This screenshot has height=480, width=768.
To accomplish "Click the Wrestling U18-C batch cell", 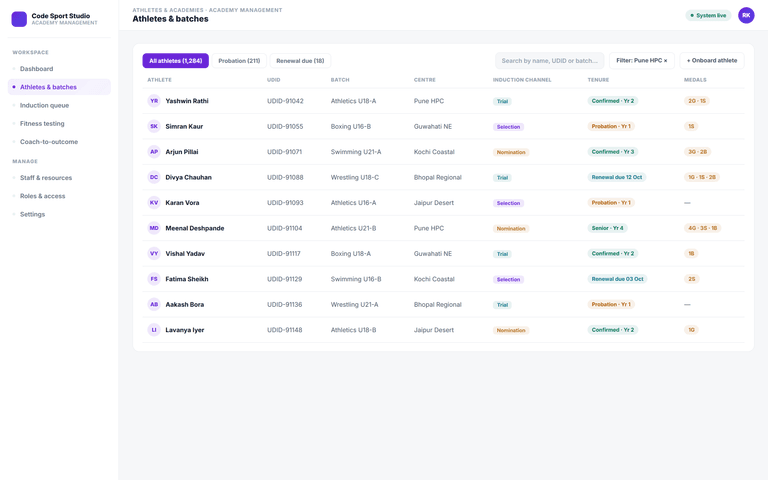I will coord(355,177).
